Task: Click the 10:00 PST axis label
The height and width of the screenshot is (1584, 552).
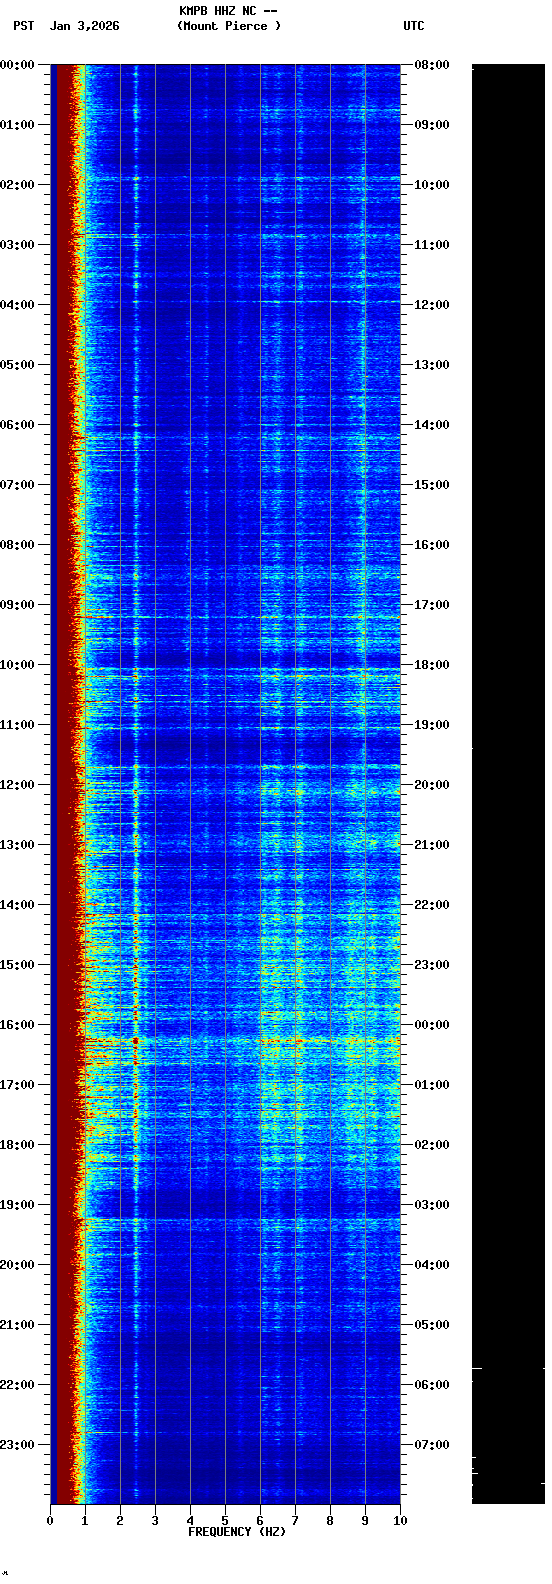Action: [x=18, y=665]
